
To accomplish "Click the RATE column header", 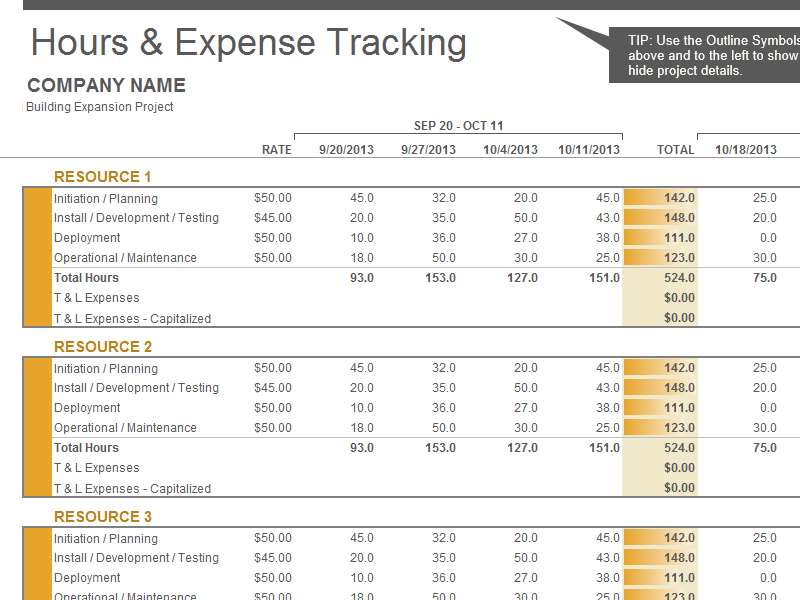I will tap(276, 150).
